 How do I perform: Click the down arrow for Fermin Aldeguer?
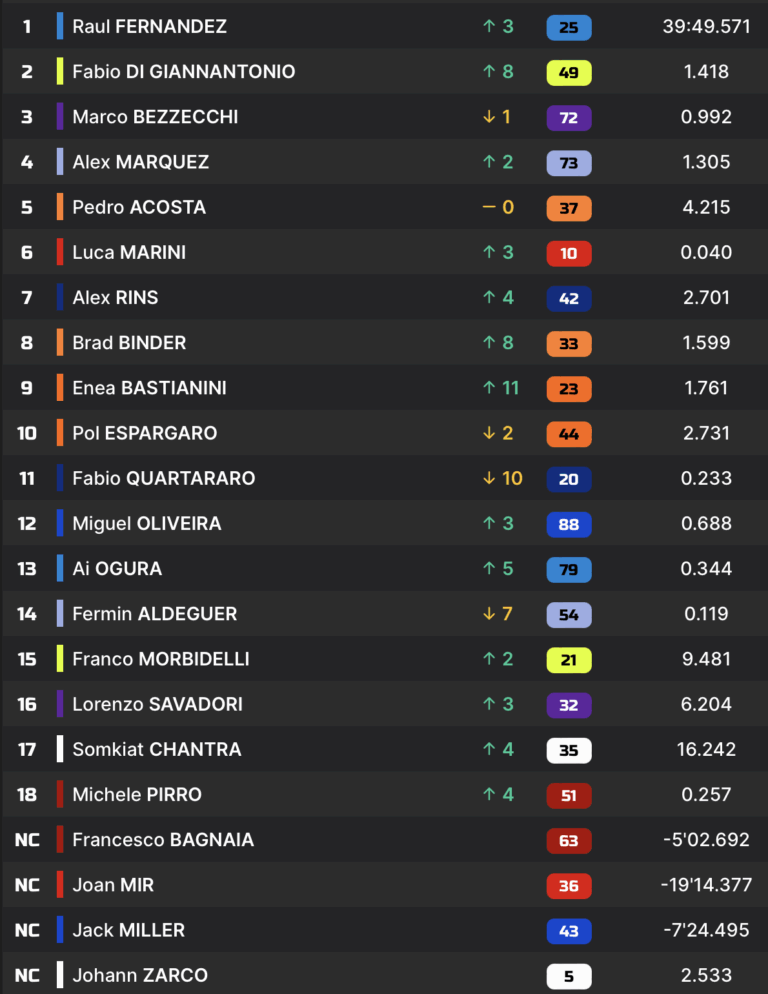489,614
